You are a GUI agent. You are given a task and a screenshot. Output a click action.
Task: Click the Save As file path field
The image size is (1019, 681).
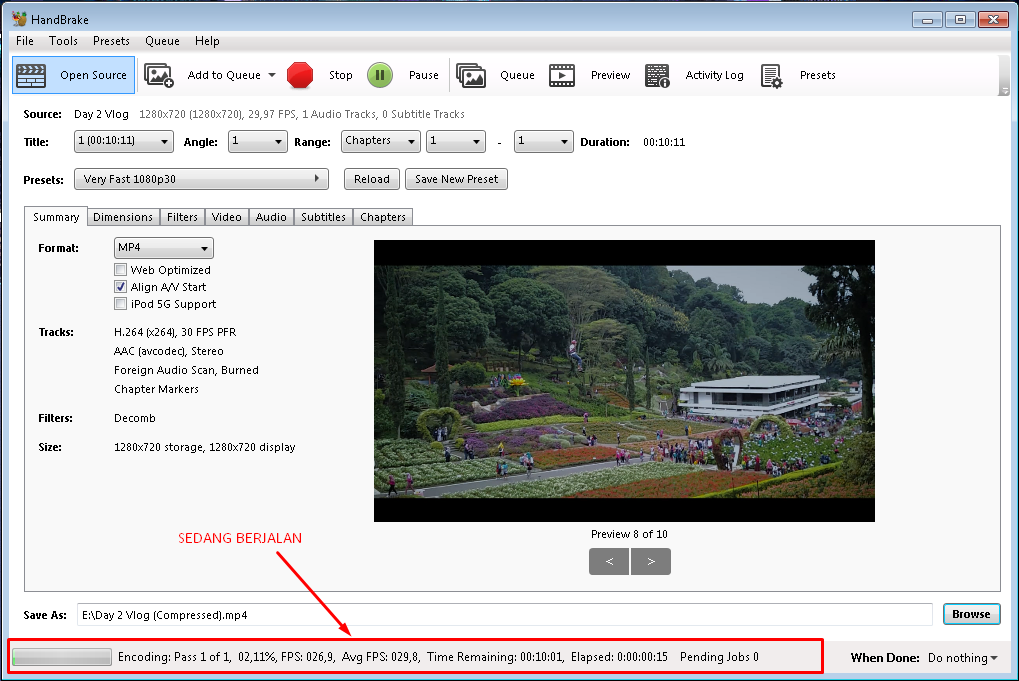[504, 615]
